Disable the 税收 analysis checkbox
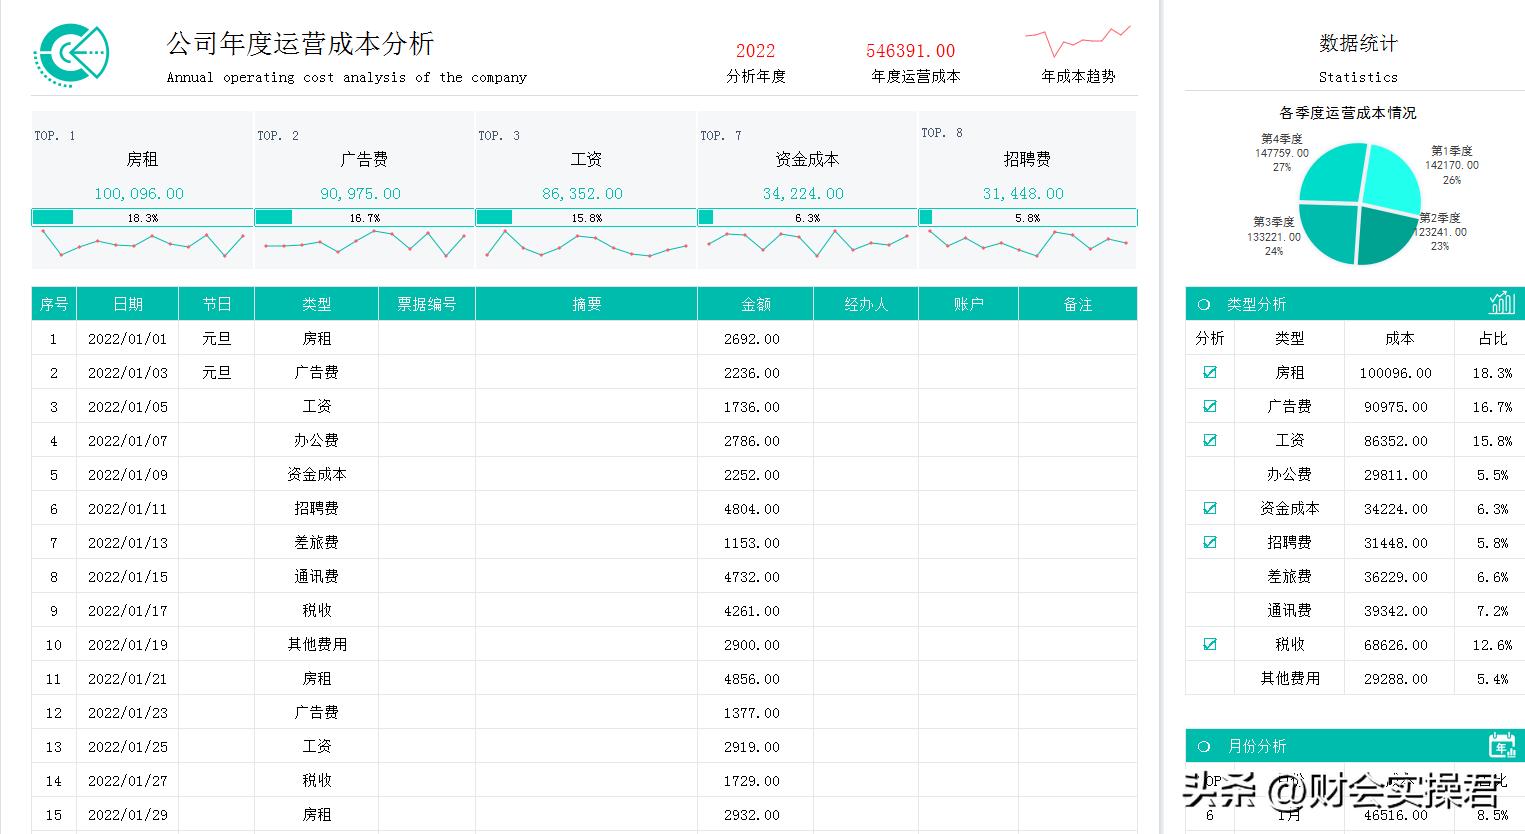Image resolution: width=1525 pixels, height=834 pixels. pos(1210,644)
